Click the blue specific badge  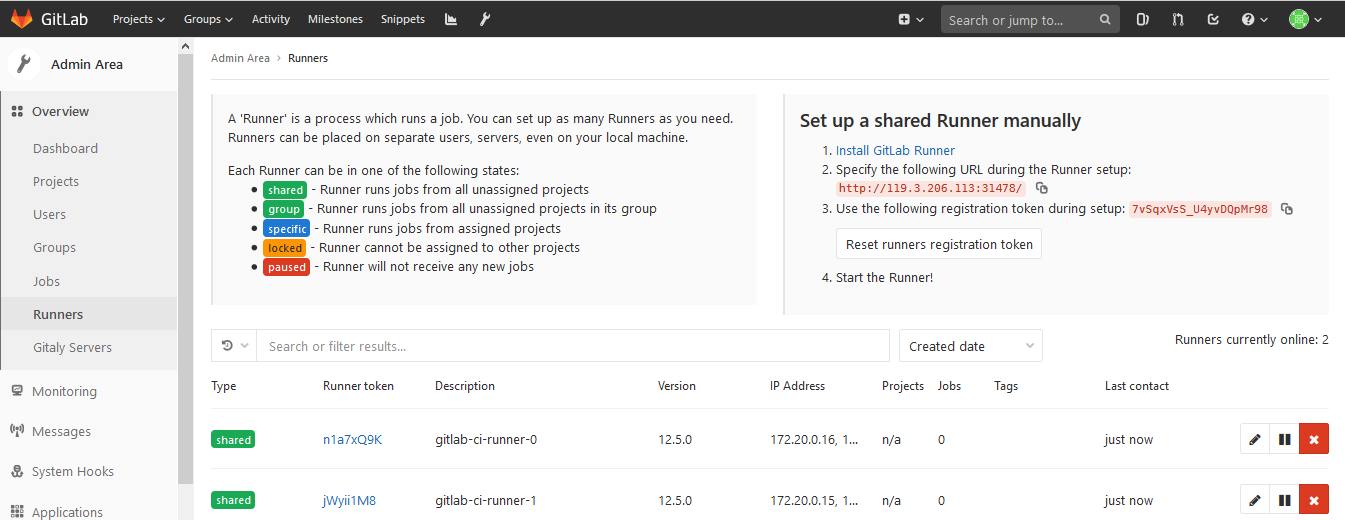click(287, 229)
